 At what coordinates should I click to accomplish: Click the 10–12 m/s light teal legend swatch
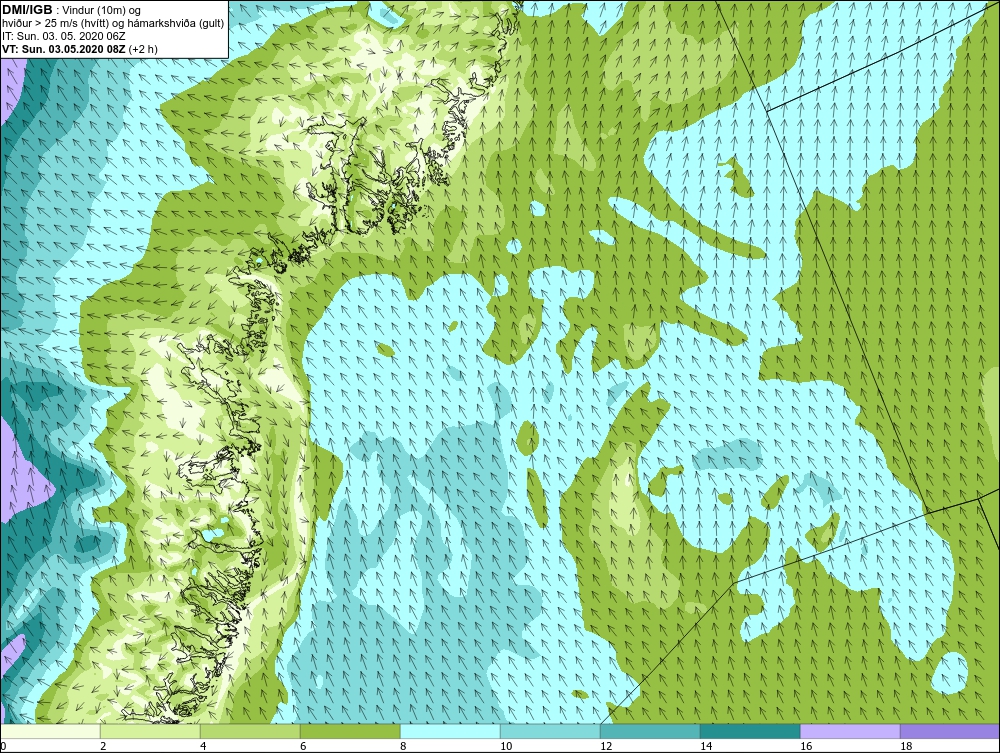[550, 731]
